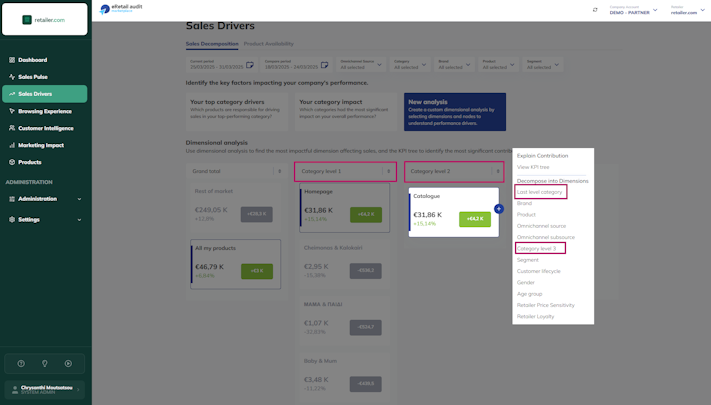Switch to the Product Availability tab
This screenshot has height=405, width=711.
[268, 44]
